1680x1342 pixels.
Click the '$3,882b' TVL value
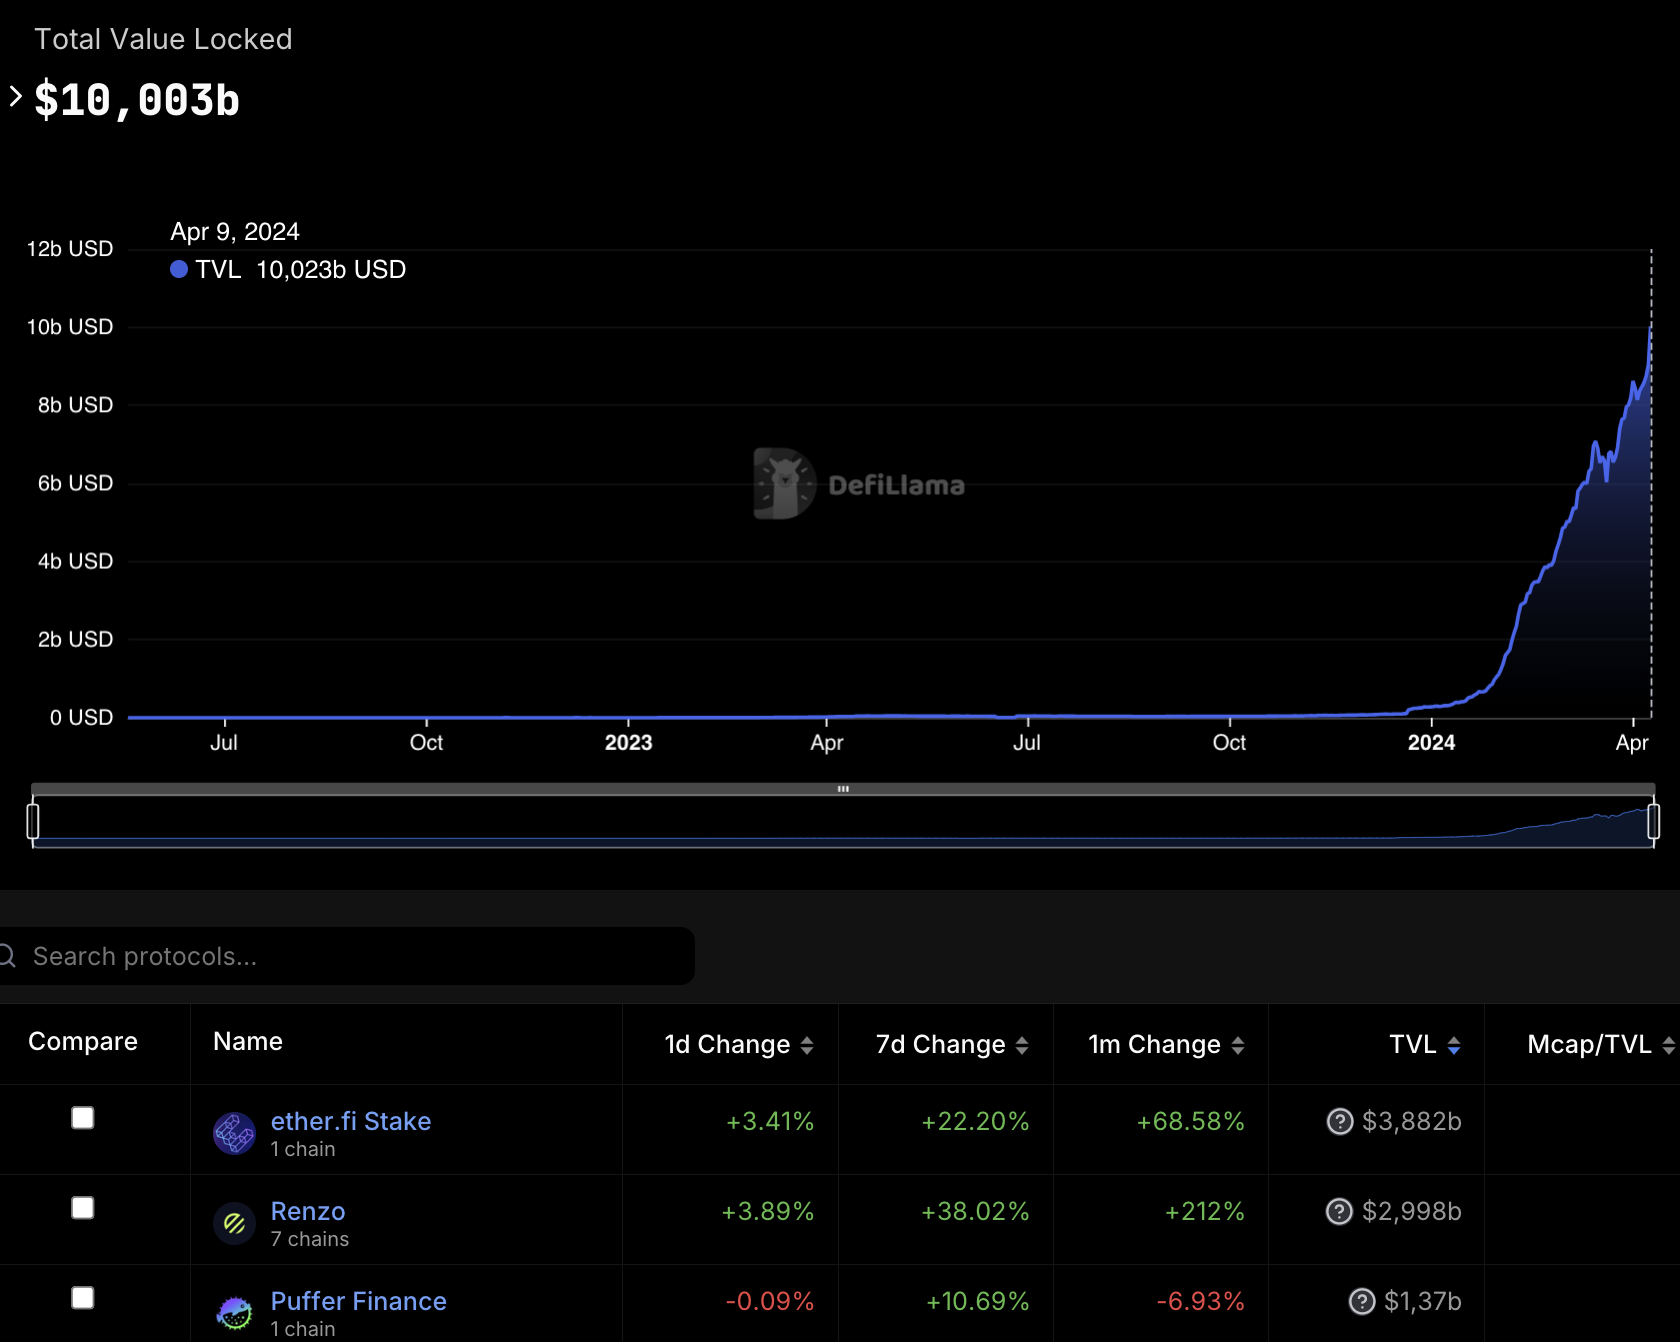[1412, 1121]
